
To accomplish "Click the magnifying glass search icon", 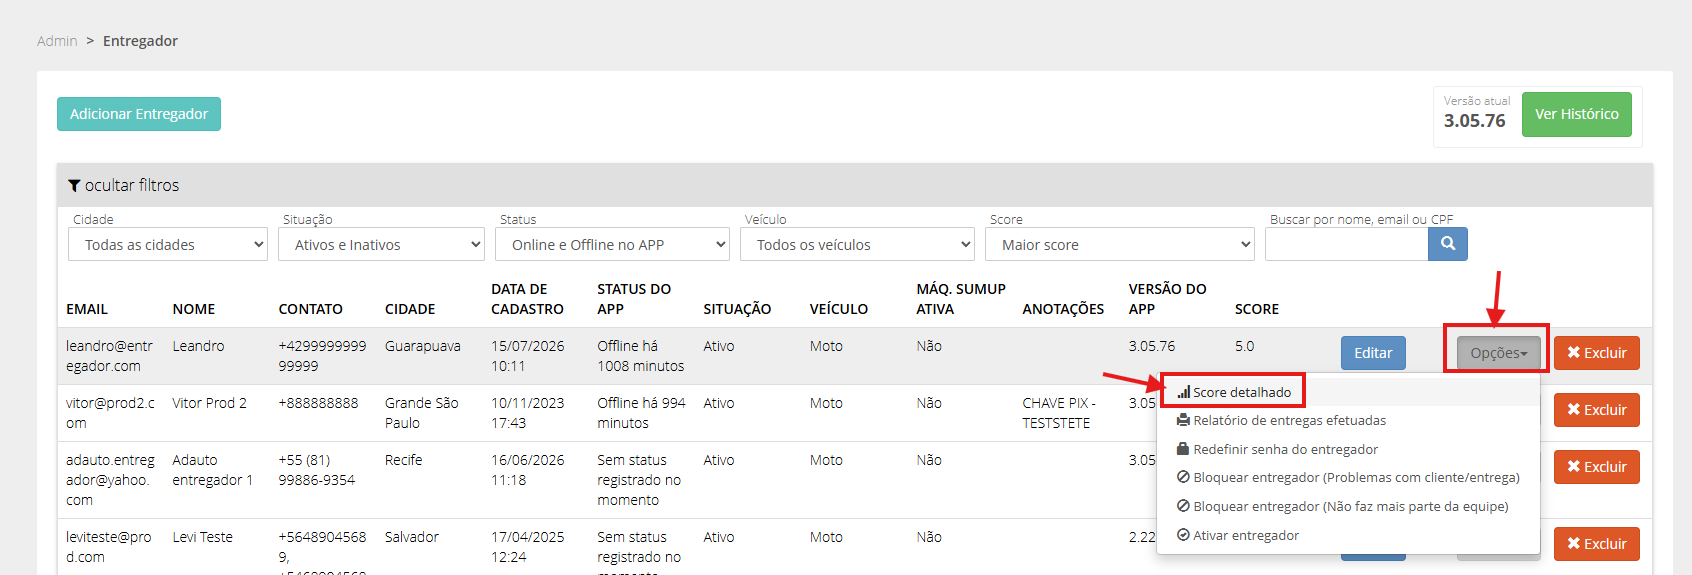I will tap(1447, 244).
